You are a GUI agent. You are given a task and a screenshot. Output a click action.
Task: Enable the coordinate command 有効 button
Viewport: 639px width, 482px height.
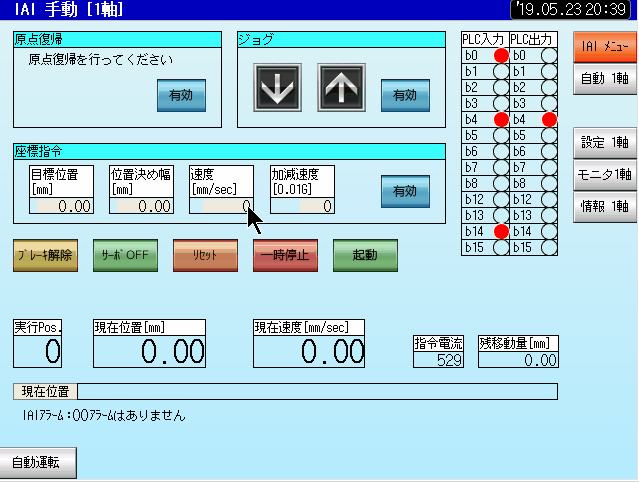(405, 191)
